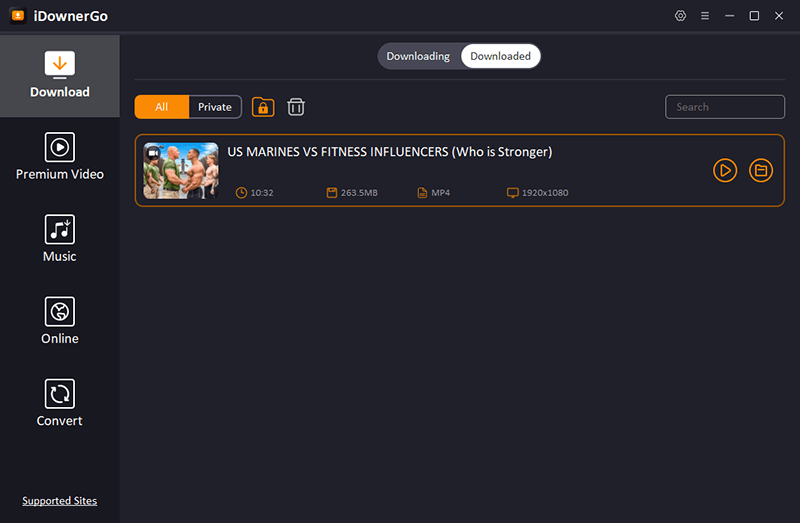Open the downloaded file's folder location

[761, 171]
